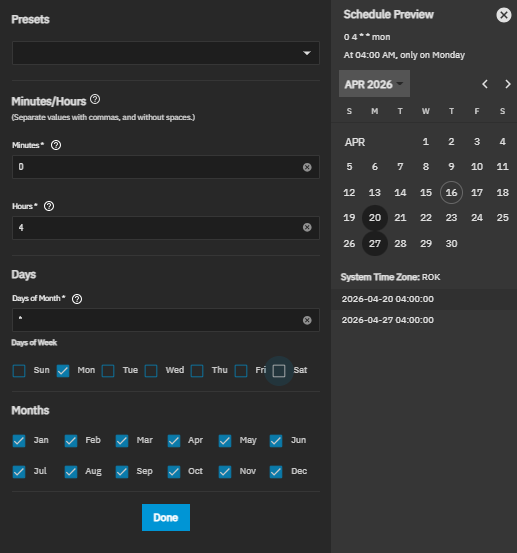Enable the Sun checkbox
Screen dimensions: 517x553
(x=19, y=371)
